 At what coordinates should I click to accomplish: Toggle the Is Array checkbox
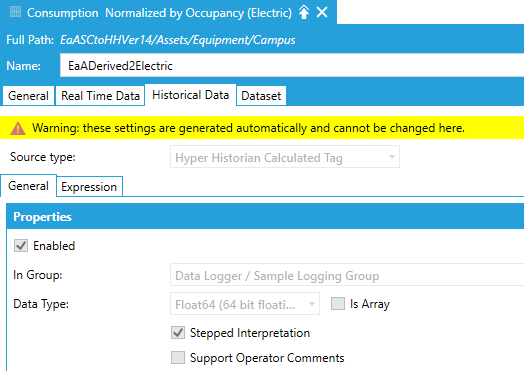[x=338, y=304]
